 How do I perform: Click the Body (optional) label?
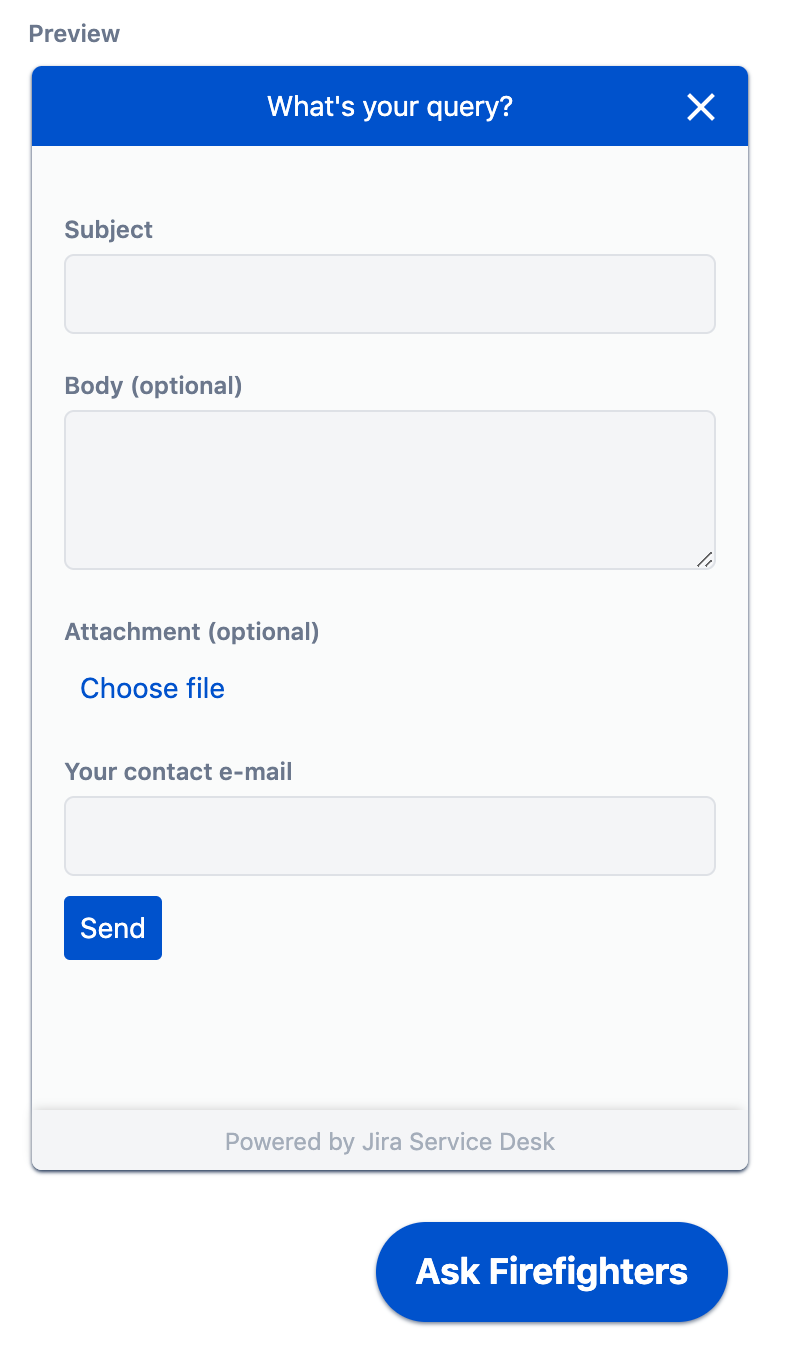154,386
